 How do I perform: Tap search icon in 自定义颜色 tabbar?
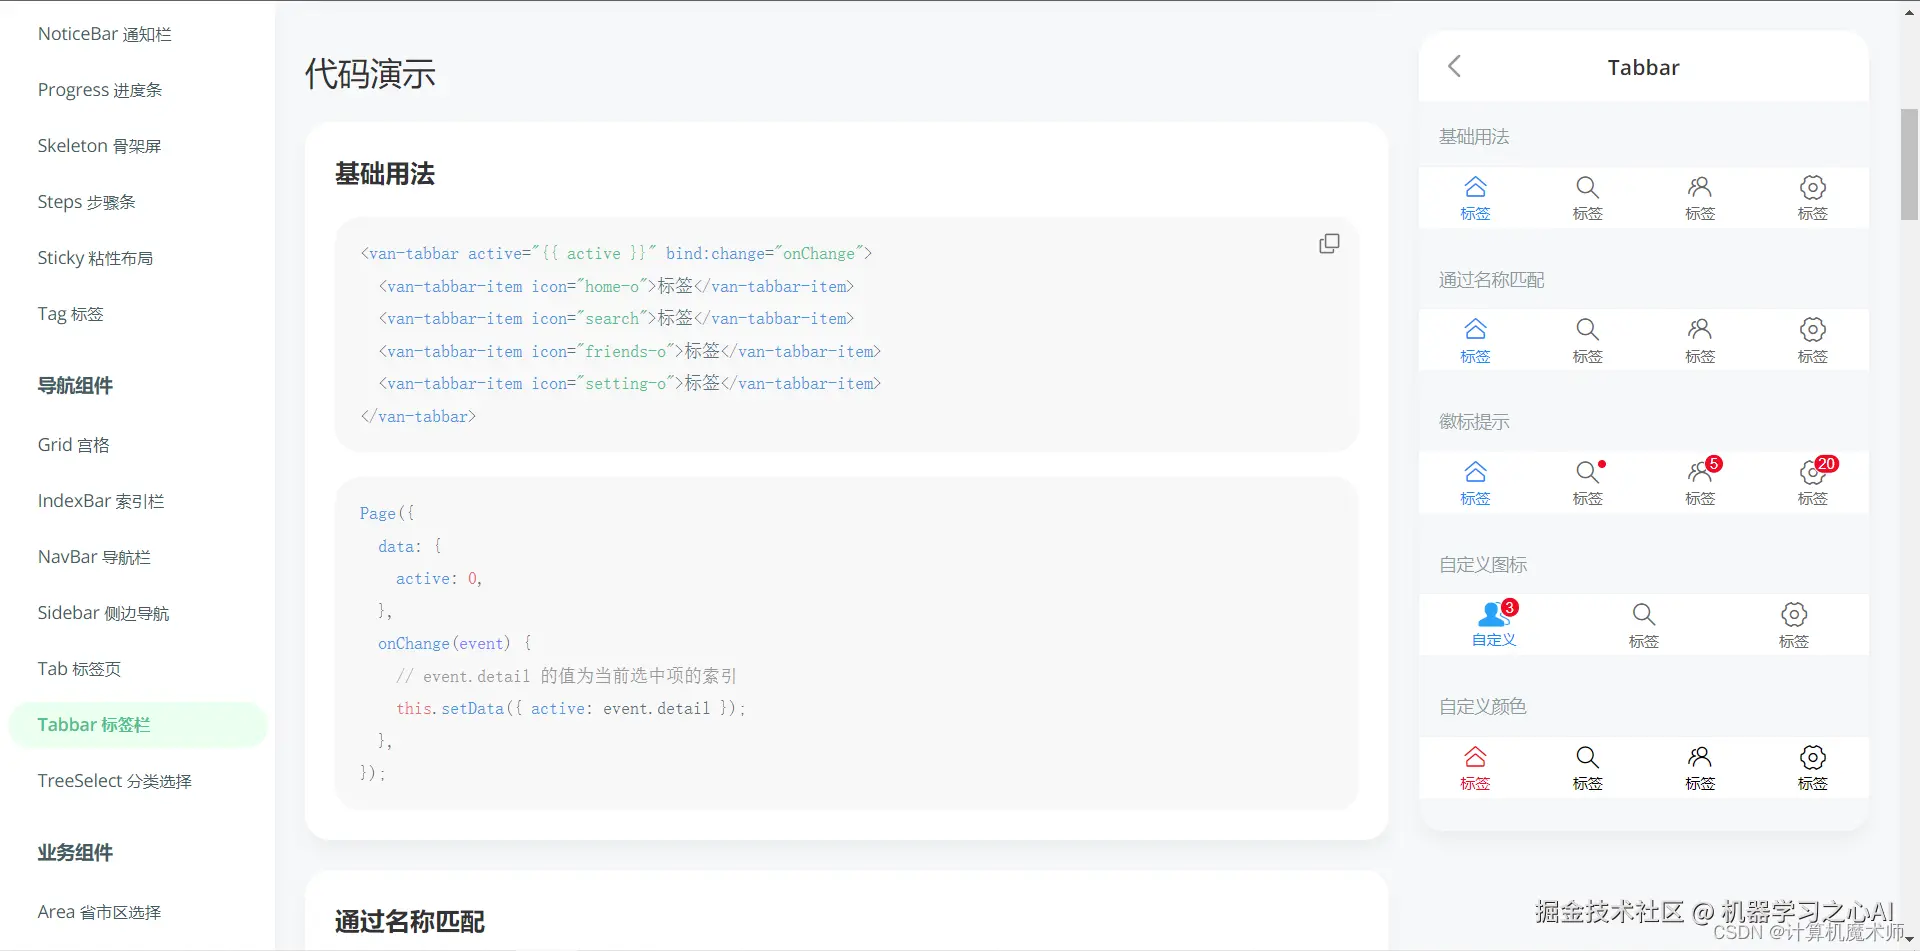pos(1587,757)
